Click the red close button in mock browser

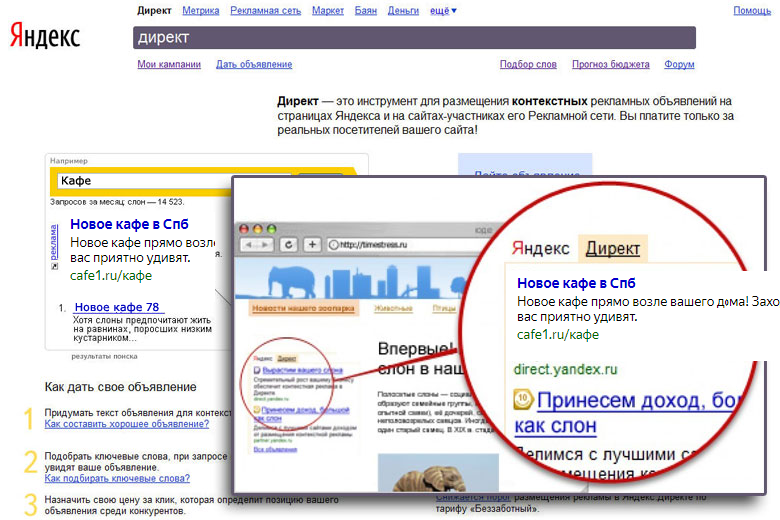[x=244, y=229]
